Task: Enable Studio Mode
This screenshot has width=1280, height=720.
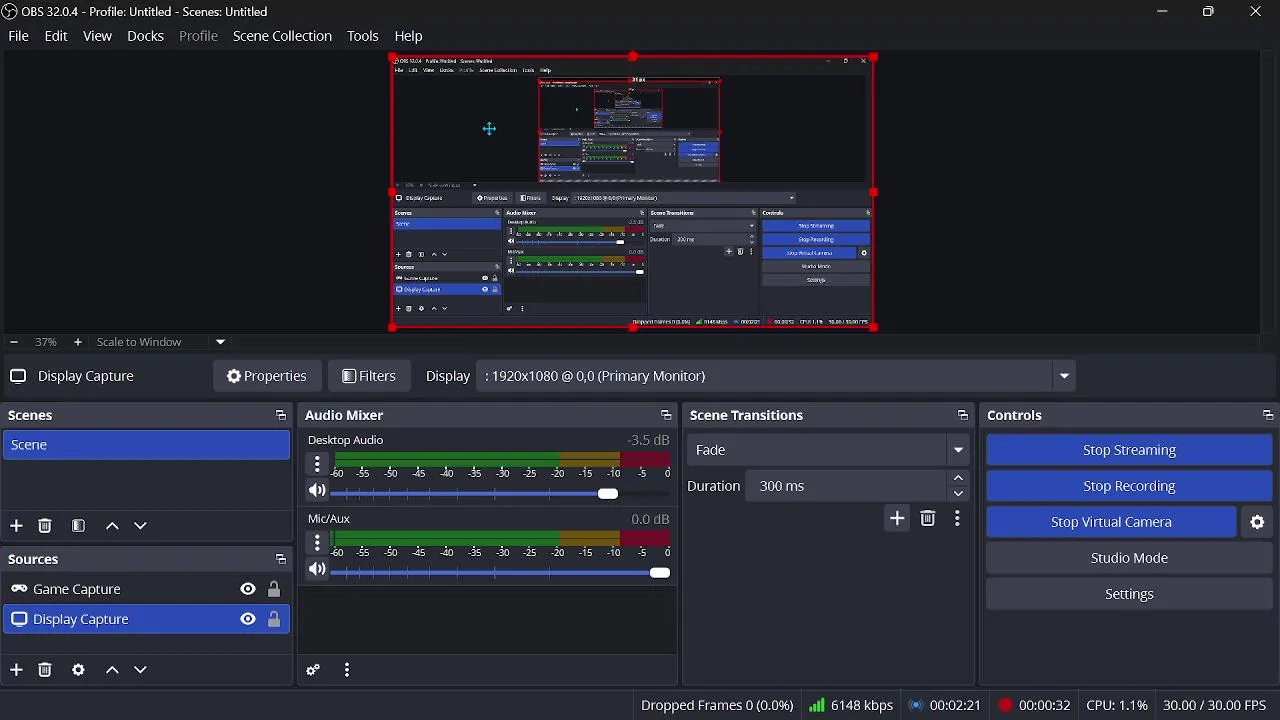Action: [x=1129, y=558]
